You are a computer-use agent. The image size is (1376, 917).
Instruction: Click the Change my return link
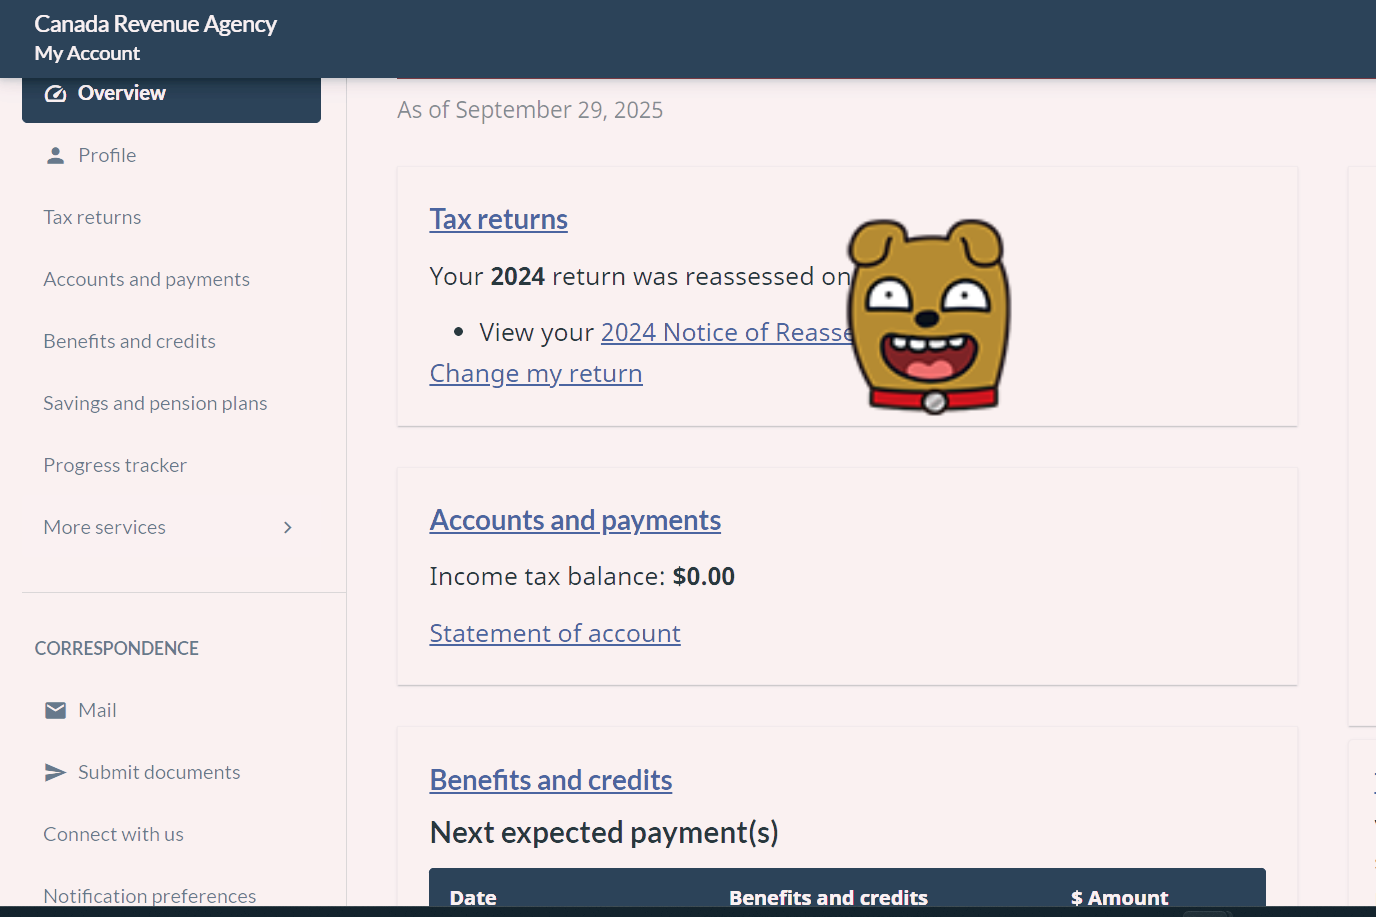click(x=536, y=373)
